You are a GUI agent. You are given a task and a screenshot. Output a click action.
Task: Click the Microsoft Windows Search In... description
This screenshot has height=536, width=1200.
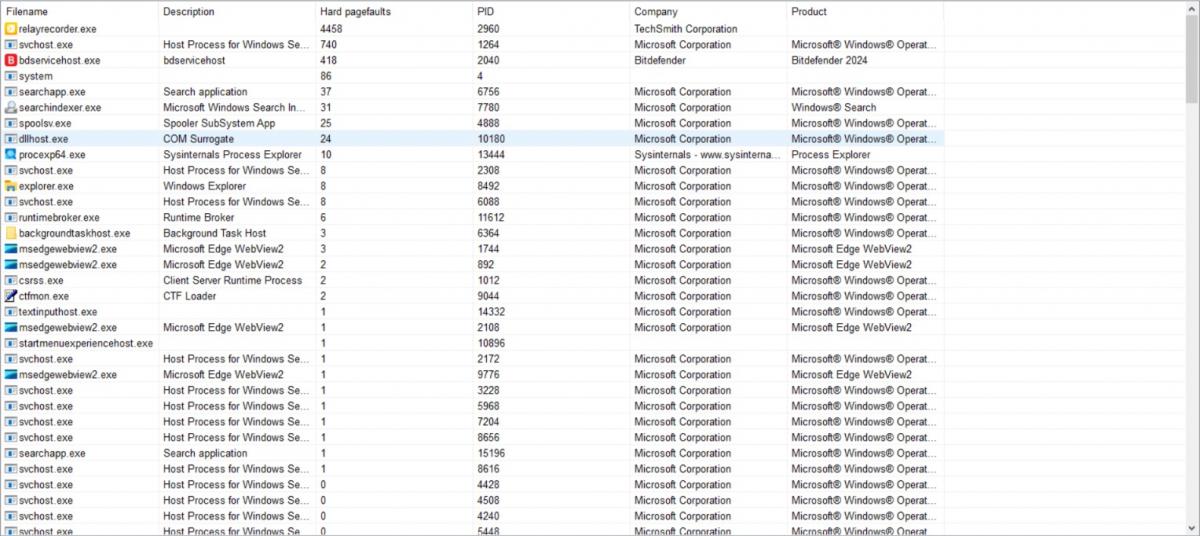pos(235,108)
